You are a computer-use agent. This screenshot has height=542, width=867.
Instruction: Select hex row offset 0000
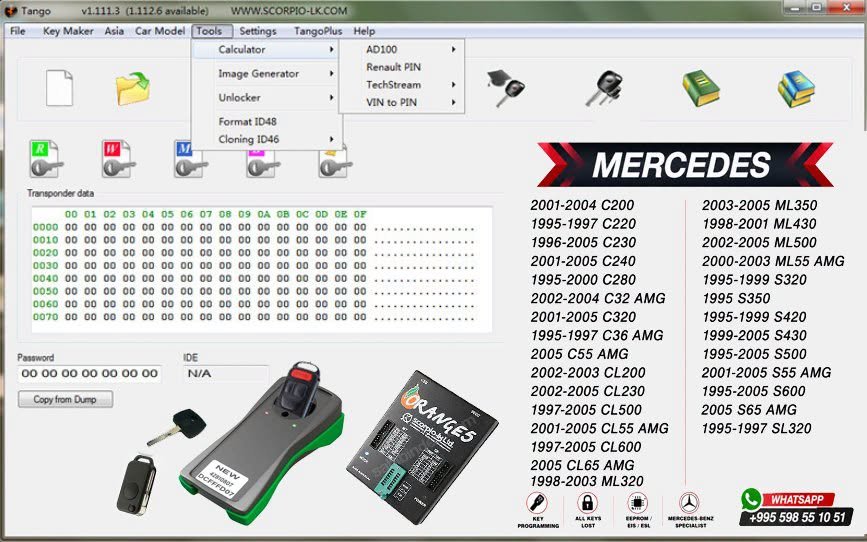point(45,227)
